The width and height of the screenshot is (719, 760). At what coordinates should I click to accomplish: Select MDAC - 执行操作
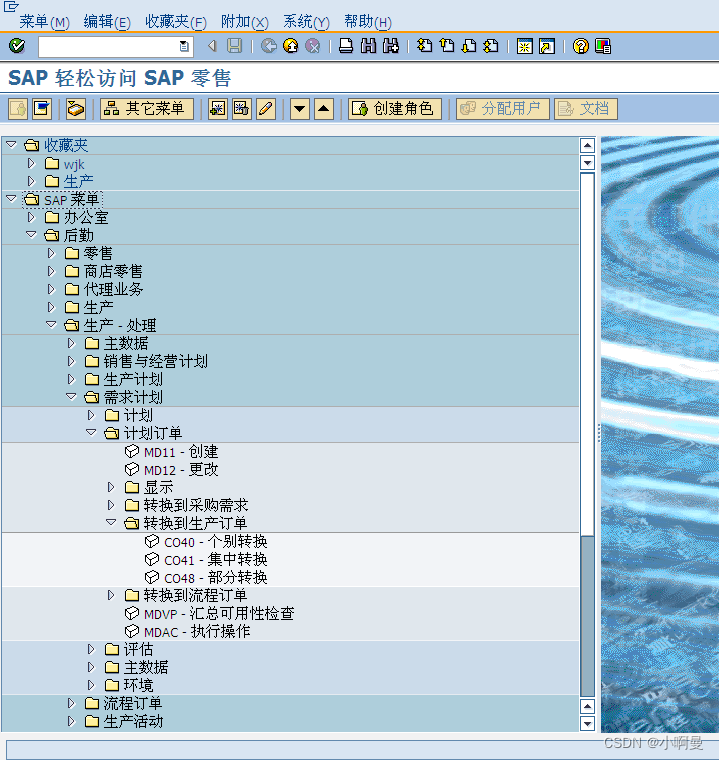[197, 631]
